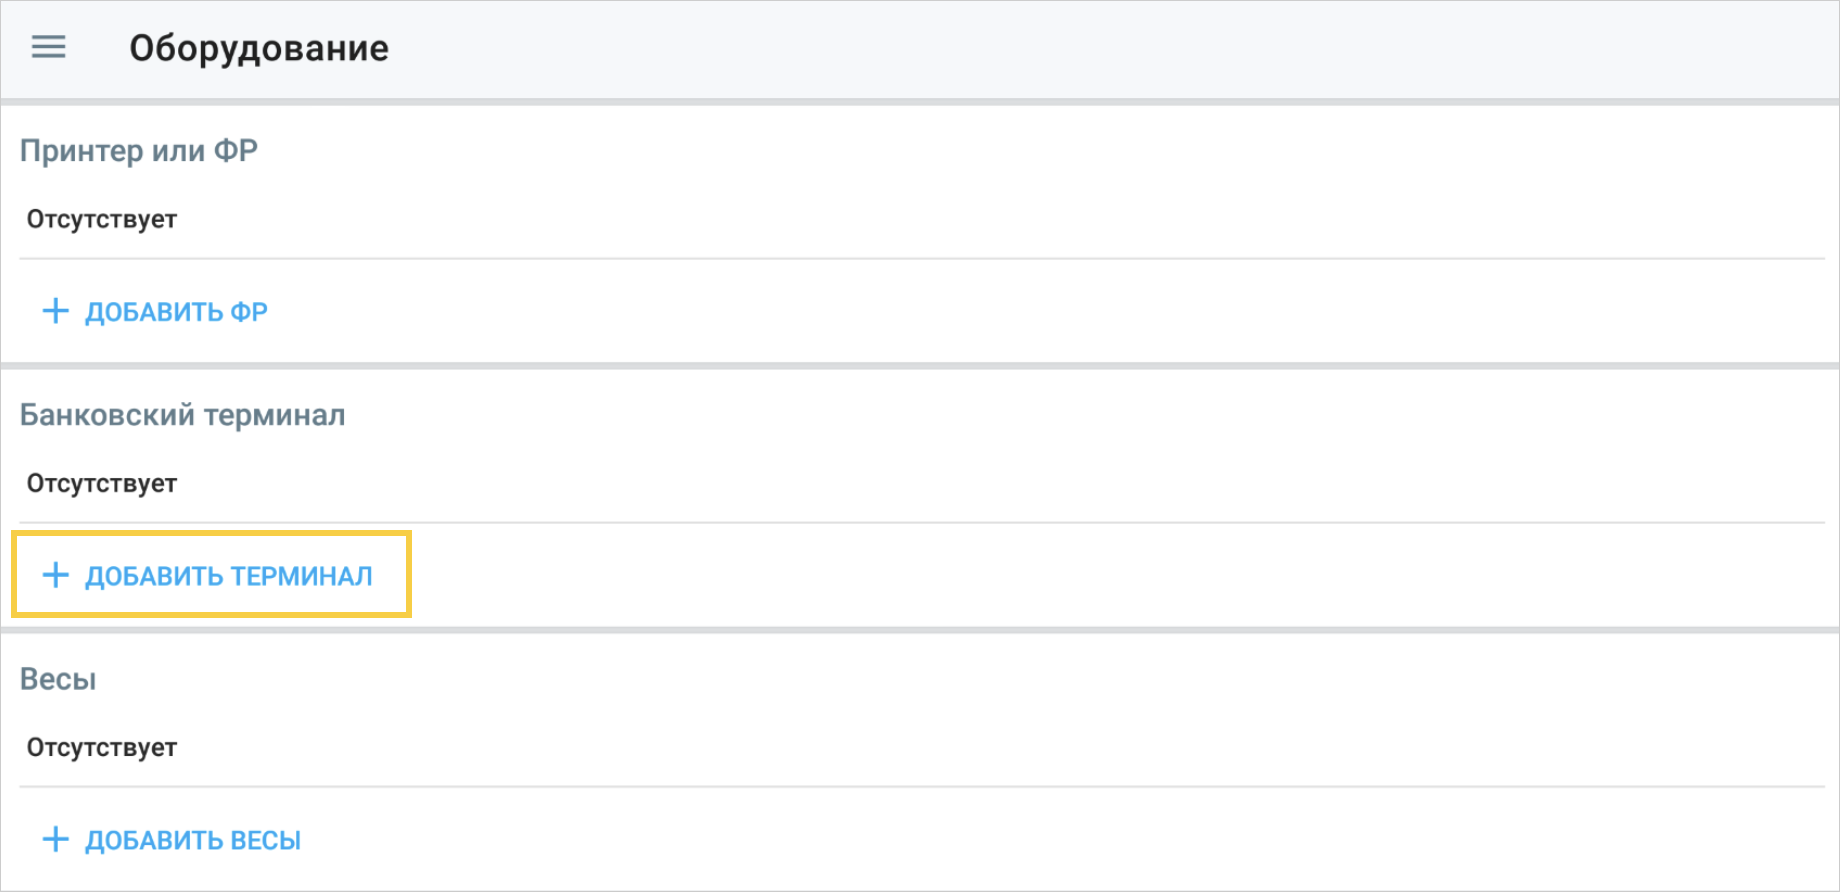The height and width of the screenshot is (892, 1840).
Task: Click the gray separator above Банковский терминал
Action: point(920,366)
